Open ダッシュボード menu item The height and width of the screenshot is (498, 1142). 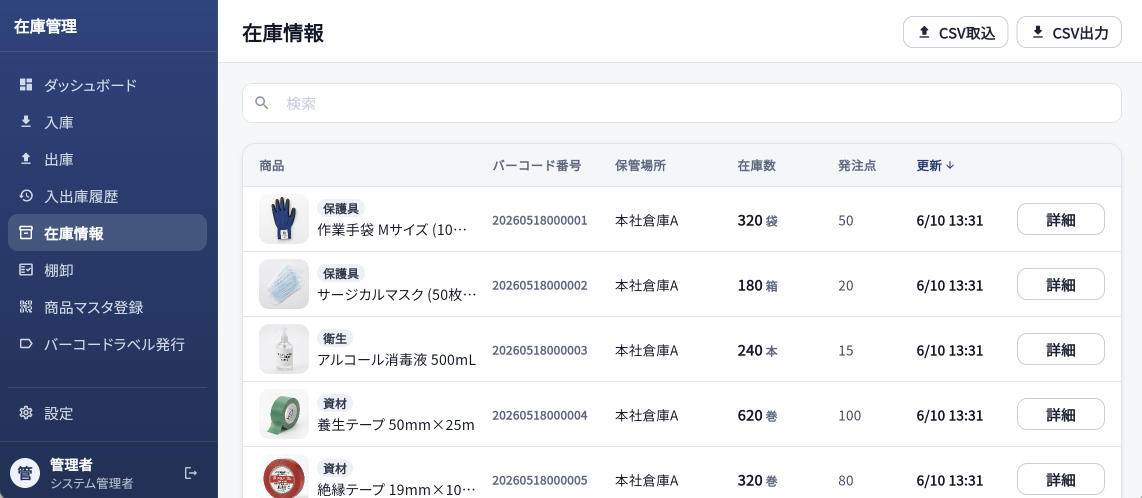click(x=107, y=85)
